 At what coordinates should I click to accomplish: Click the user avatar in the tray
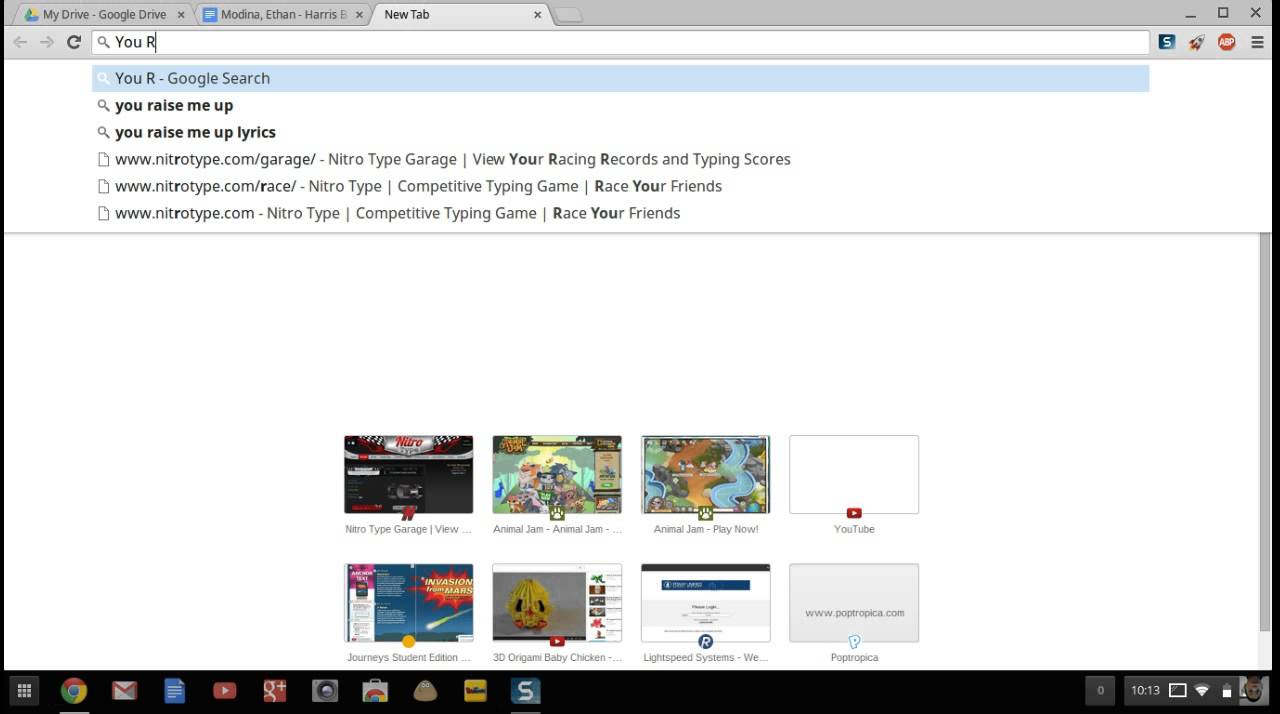pos(1253,690)
